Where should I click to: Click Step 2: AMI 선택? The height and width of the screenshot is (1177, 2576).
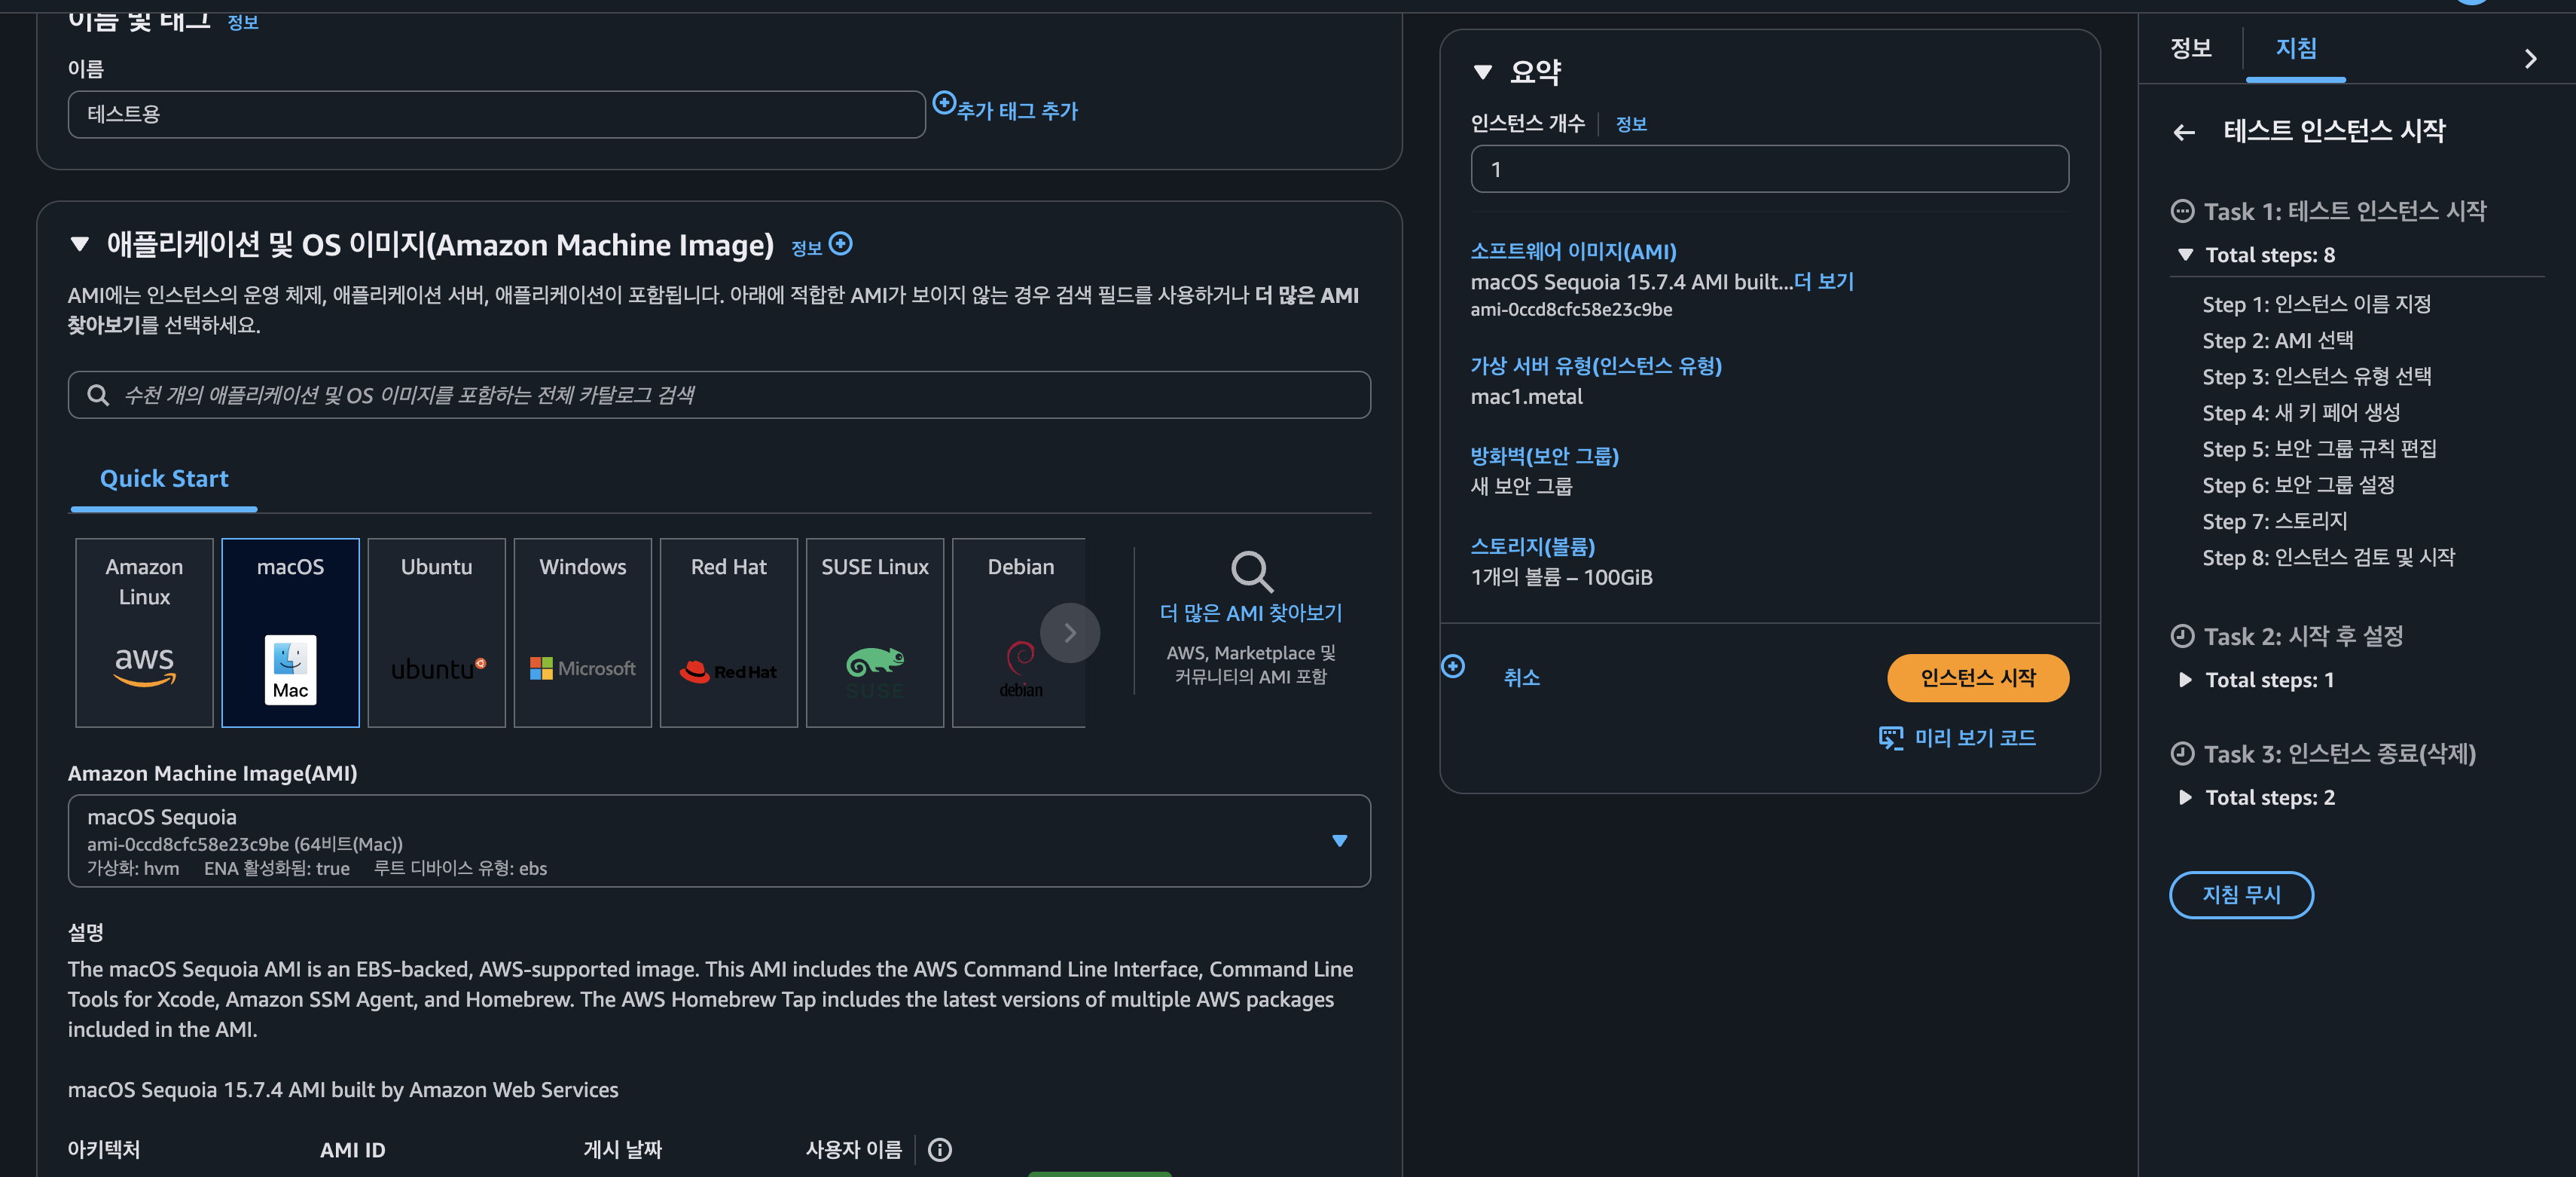pyautogui.click(x=2277, y=340)
